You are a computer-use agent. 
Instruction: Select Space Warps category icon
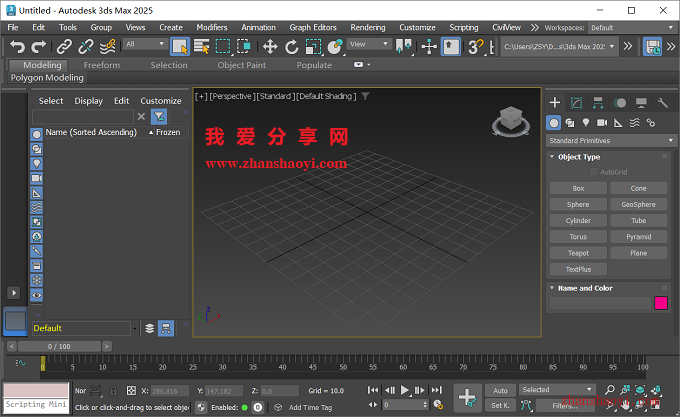[x=634, y=123]
